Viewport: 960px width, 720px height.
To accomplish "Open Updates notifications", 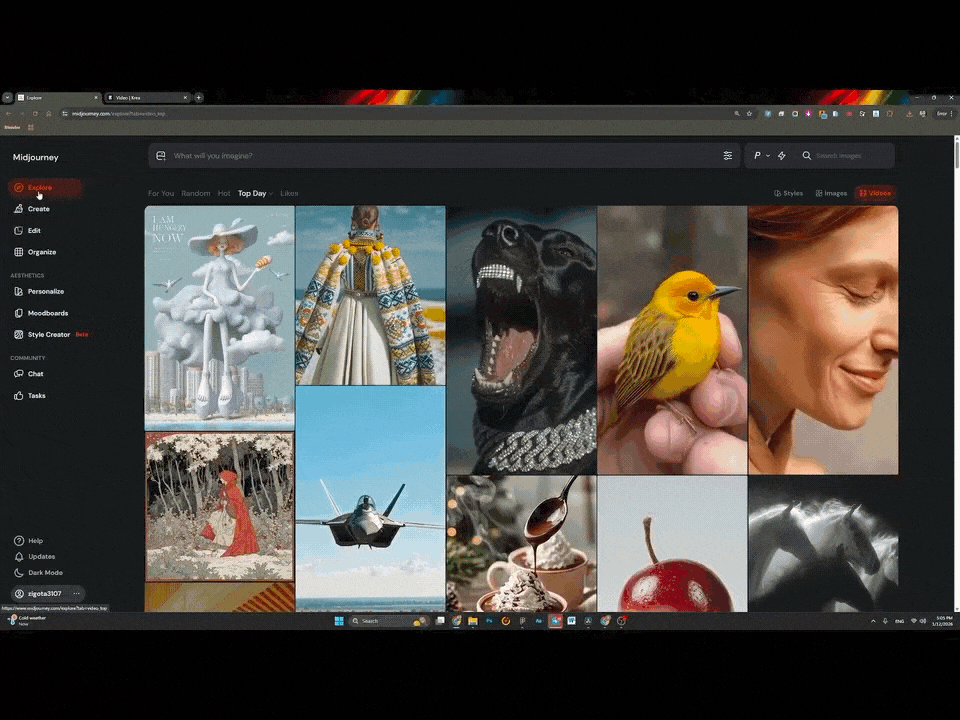I will tap(35, 557).
